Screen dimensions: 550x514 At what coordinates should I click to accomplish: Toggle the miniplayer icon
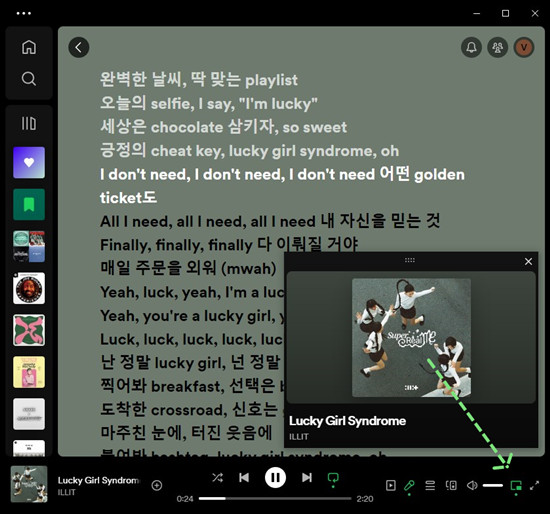point(516,486)
